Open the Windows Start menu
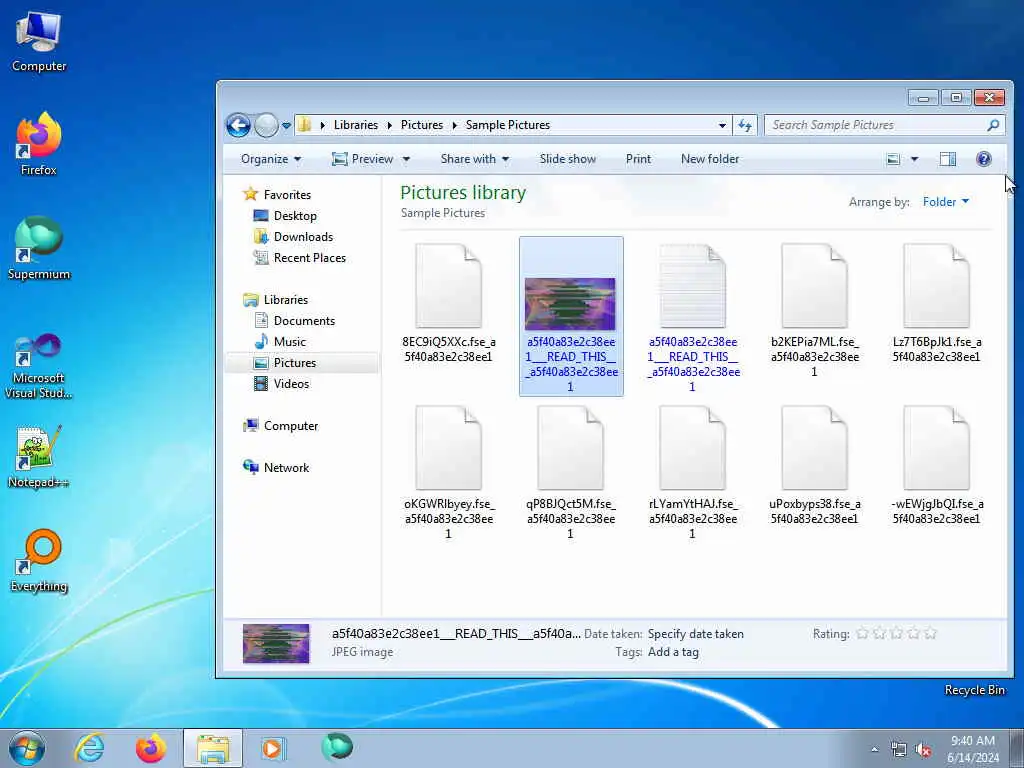The width and height of the screenshot is (1024, 768). [x=27, y=748]
